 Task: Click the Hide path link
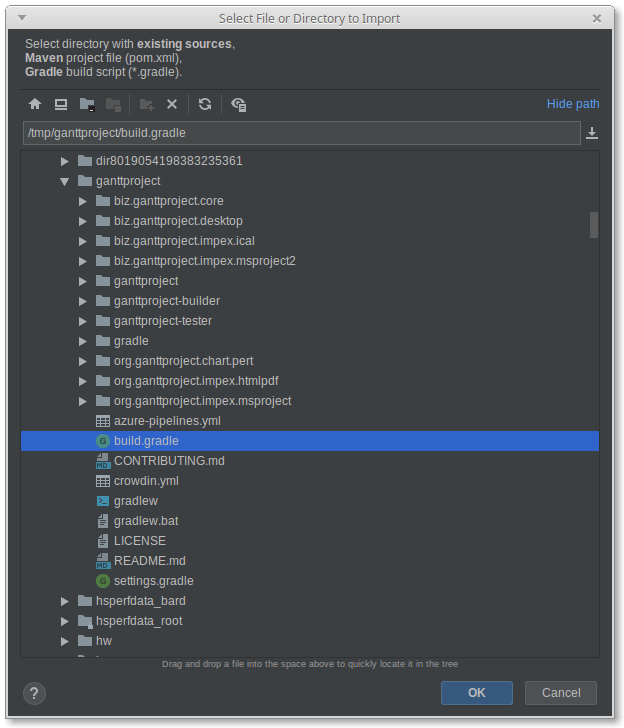[x=573, y=104]
